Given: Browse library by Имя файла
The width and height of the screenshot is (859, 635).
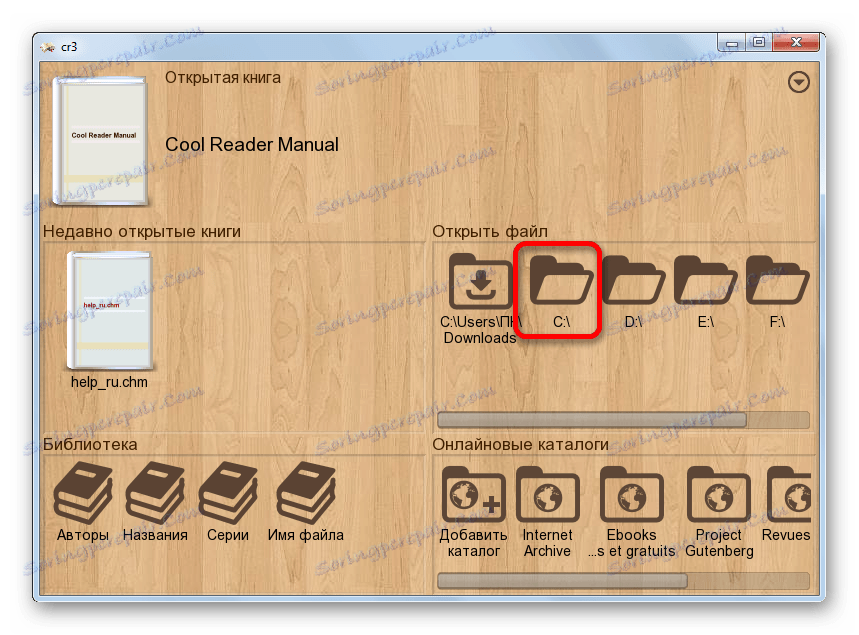Looking at the screenshot, I should pos(306,493).
